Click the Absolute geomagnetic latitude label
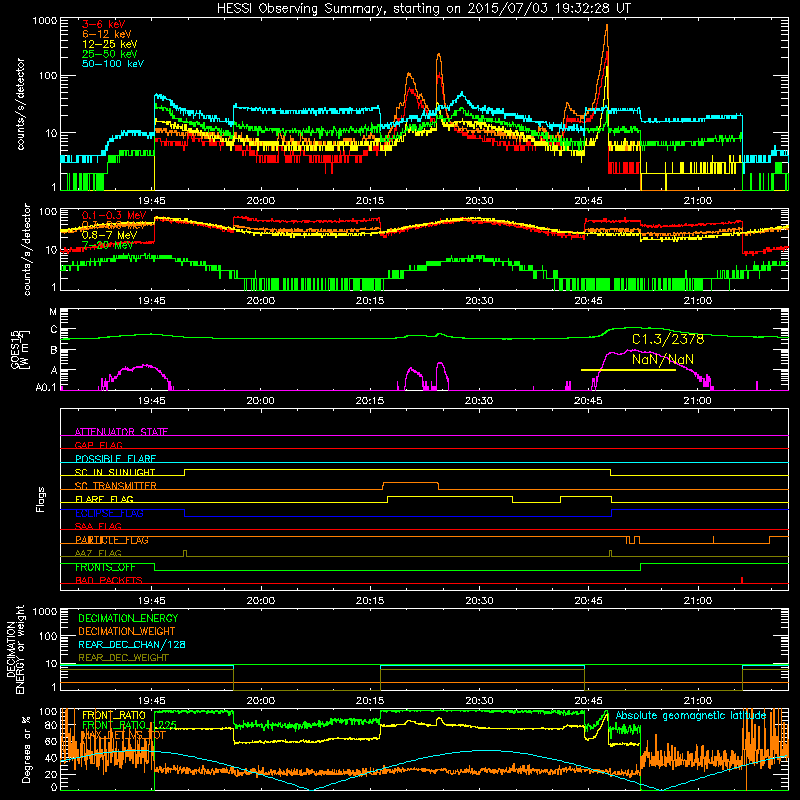This screenshot has height=800, width=800. 691,715
